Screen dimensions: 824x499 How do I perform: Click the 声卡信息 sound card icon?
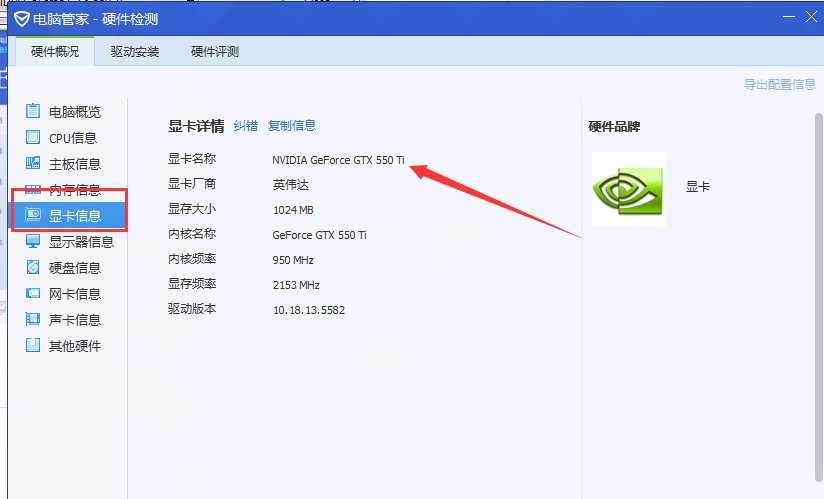point(33,319)
